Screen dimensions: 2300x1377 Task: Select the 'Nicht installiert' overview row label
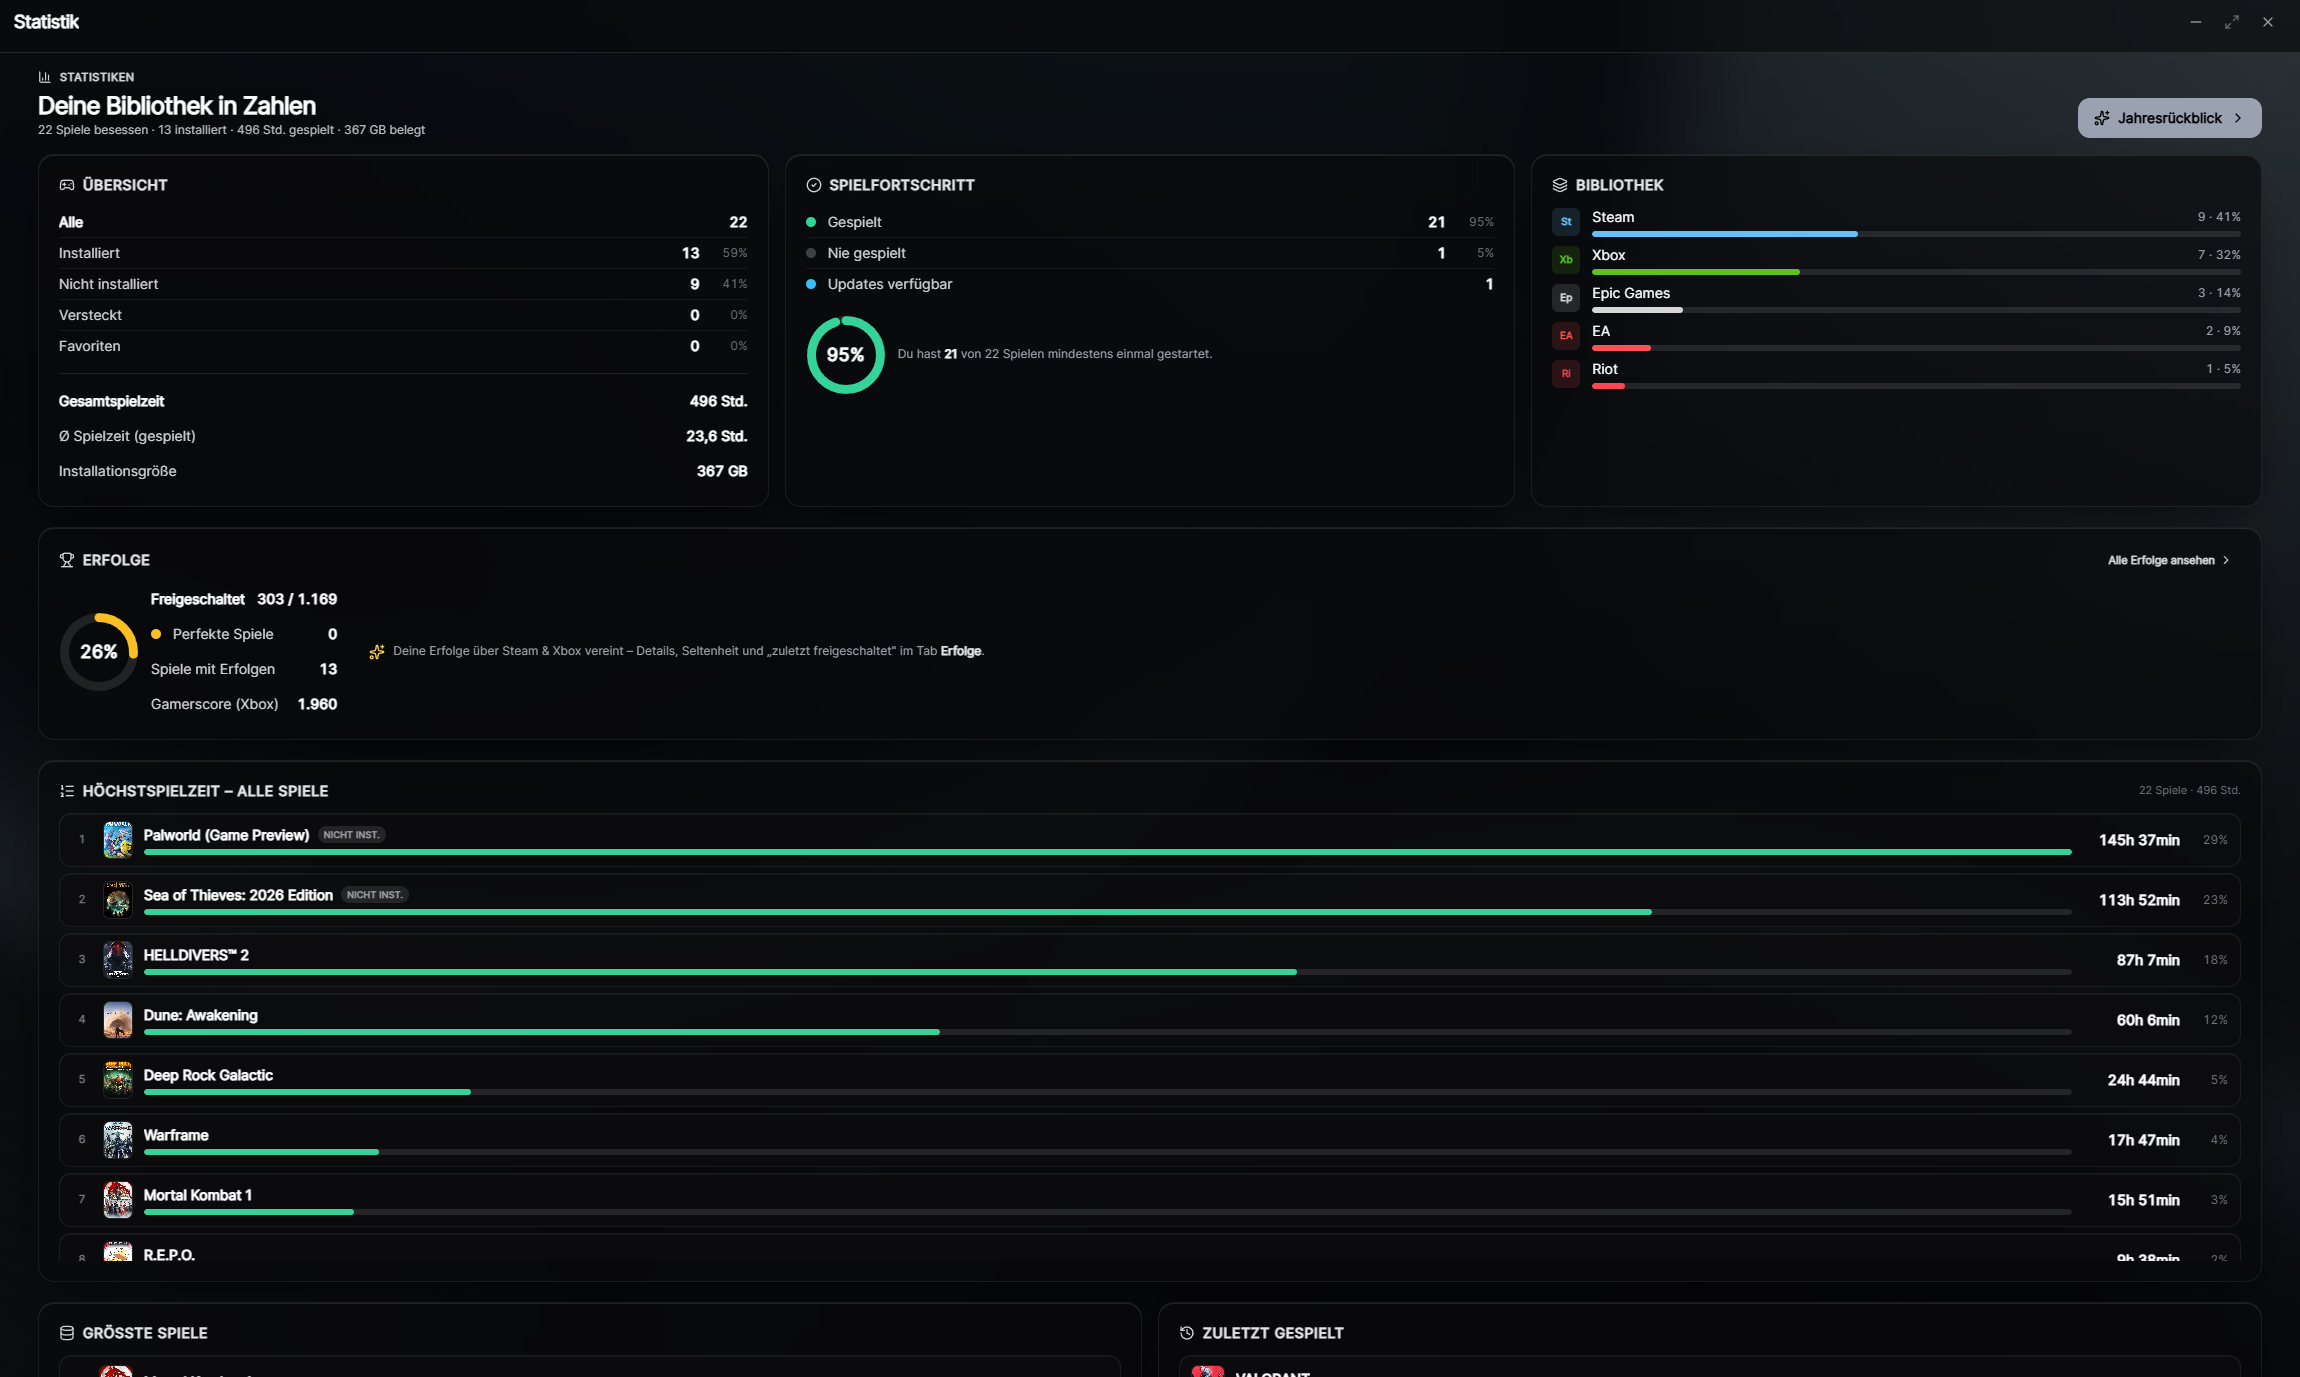108,284
